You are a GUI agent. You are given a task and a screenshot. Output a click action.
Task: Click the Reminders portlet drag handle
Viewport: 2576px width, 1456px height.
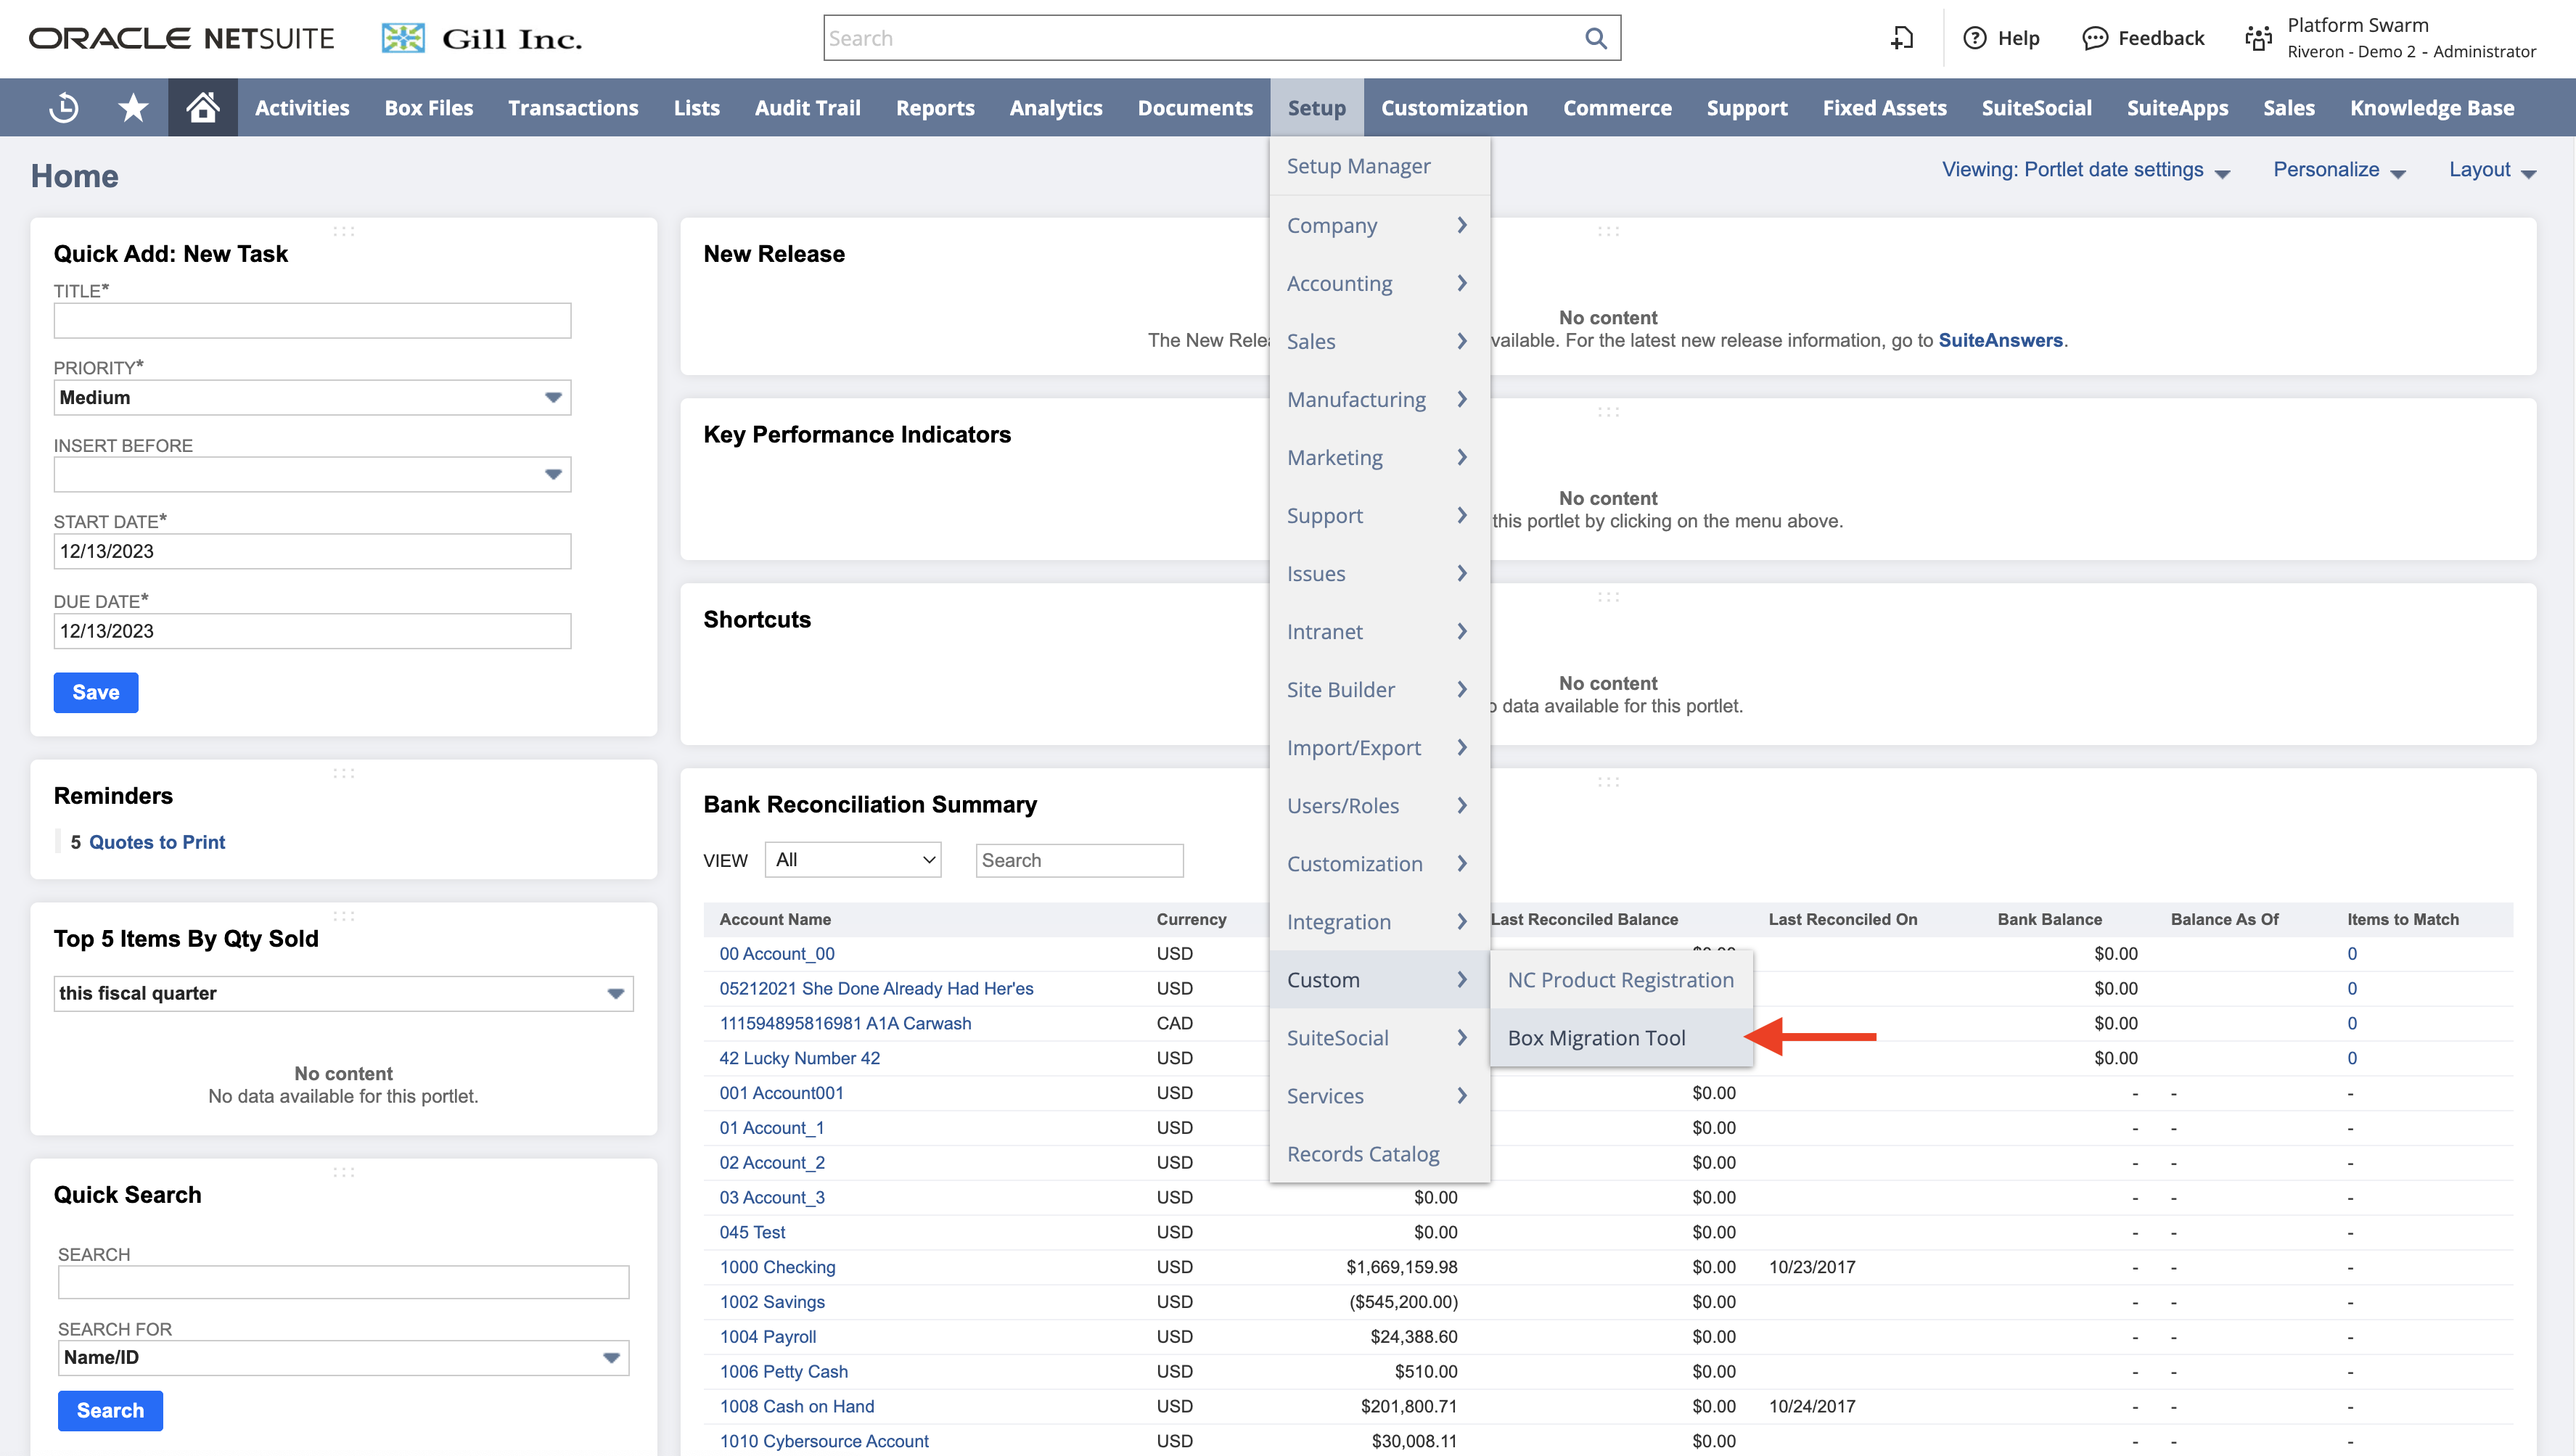click(343, 773)
